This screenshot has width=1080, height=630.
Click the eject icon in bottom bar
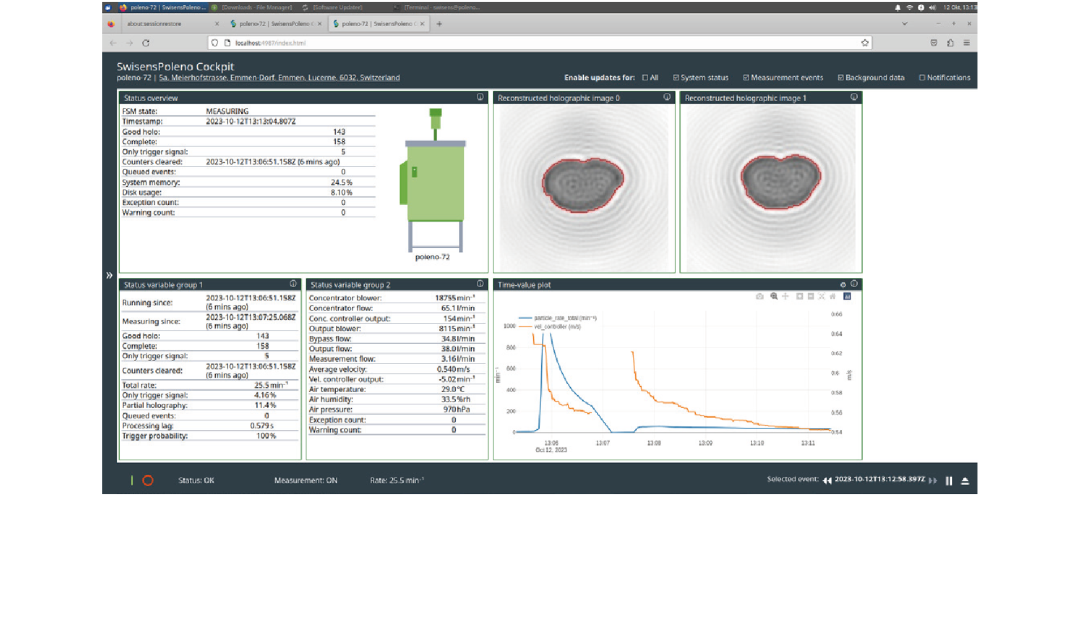coord(965,481)
